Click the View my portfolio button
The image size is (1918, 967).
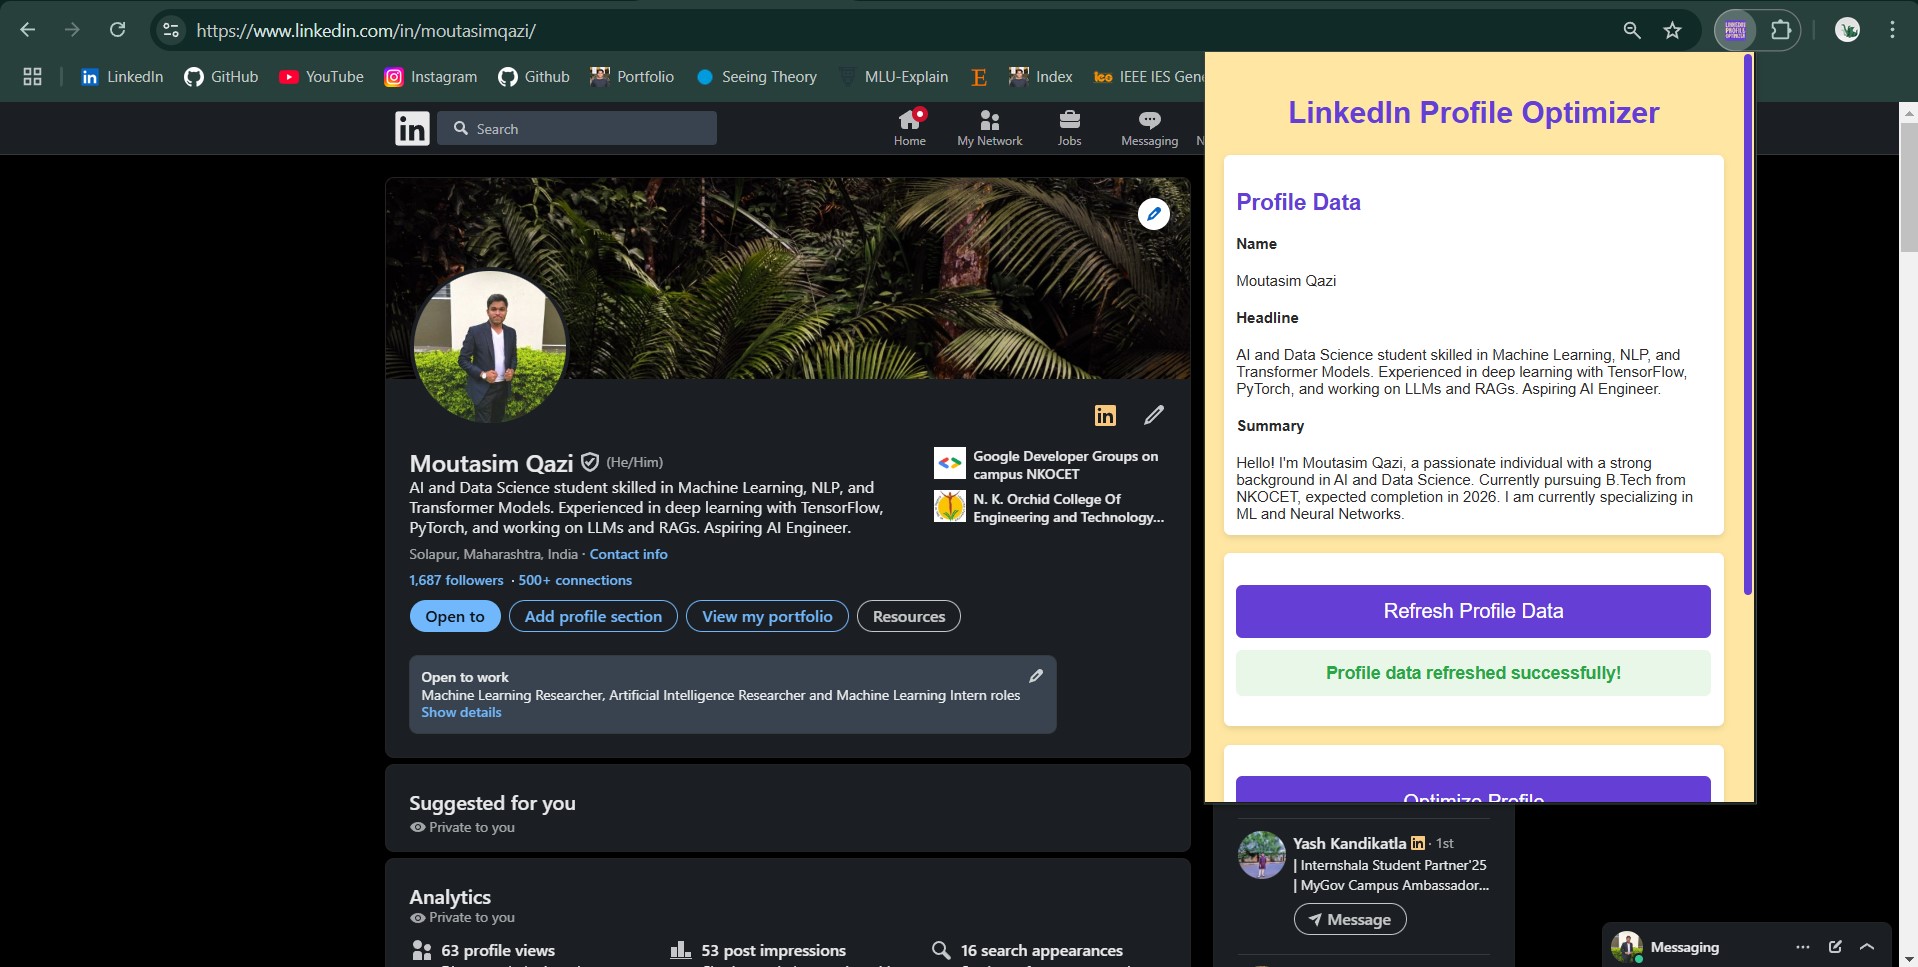tap(767, 616)
